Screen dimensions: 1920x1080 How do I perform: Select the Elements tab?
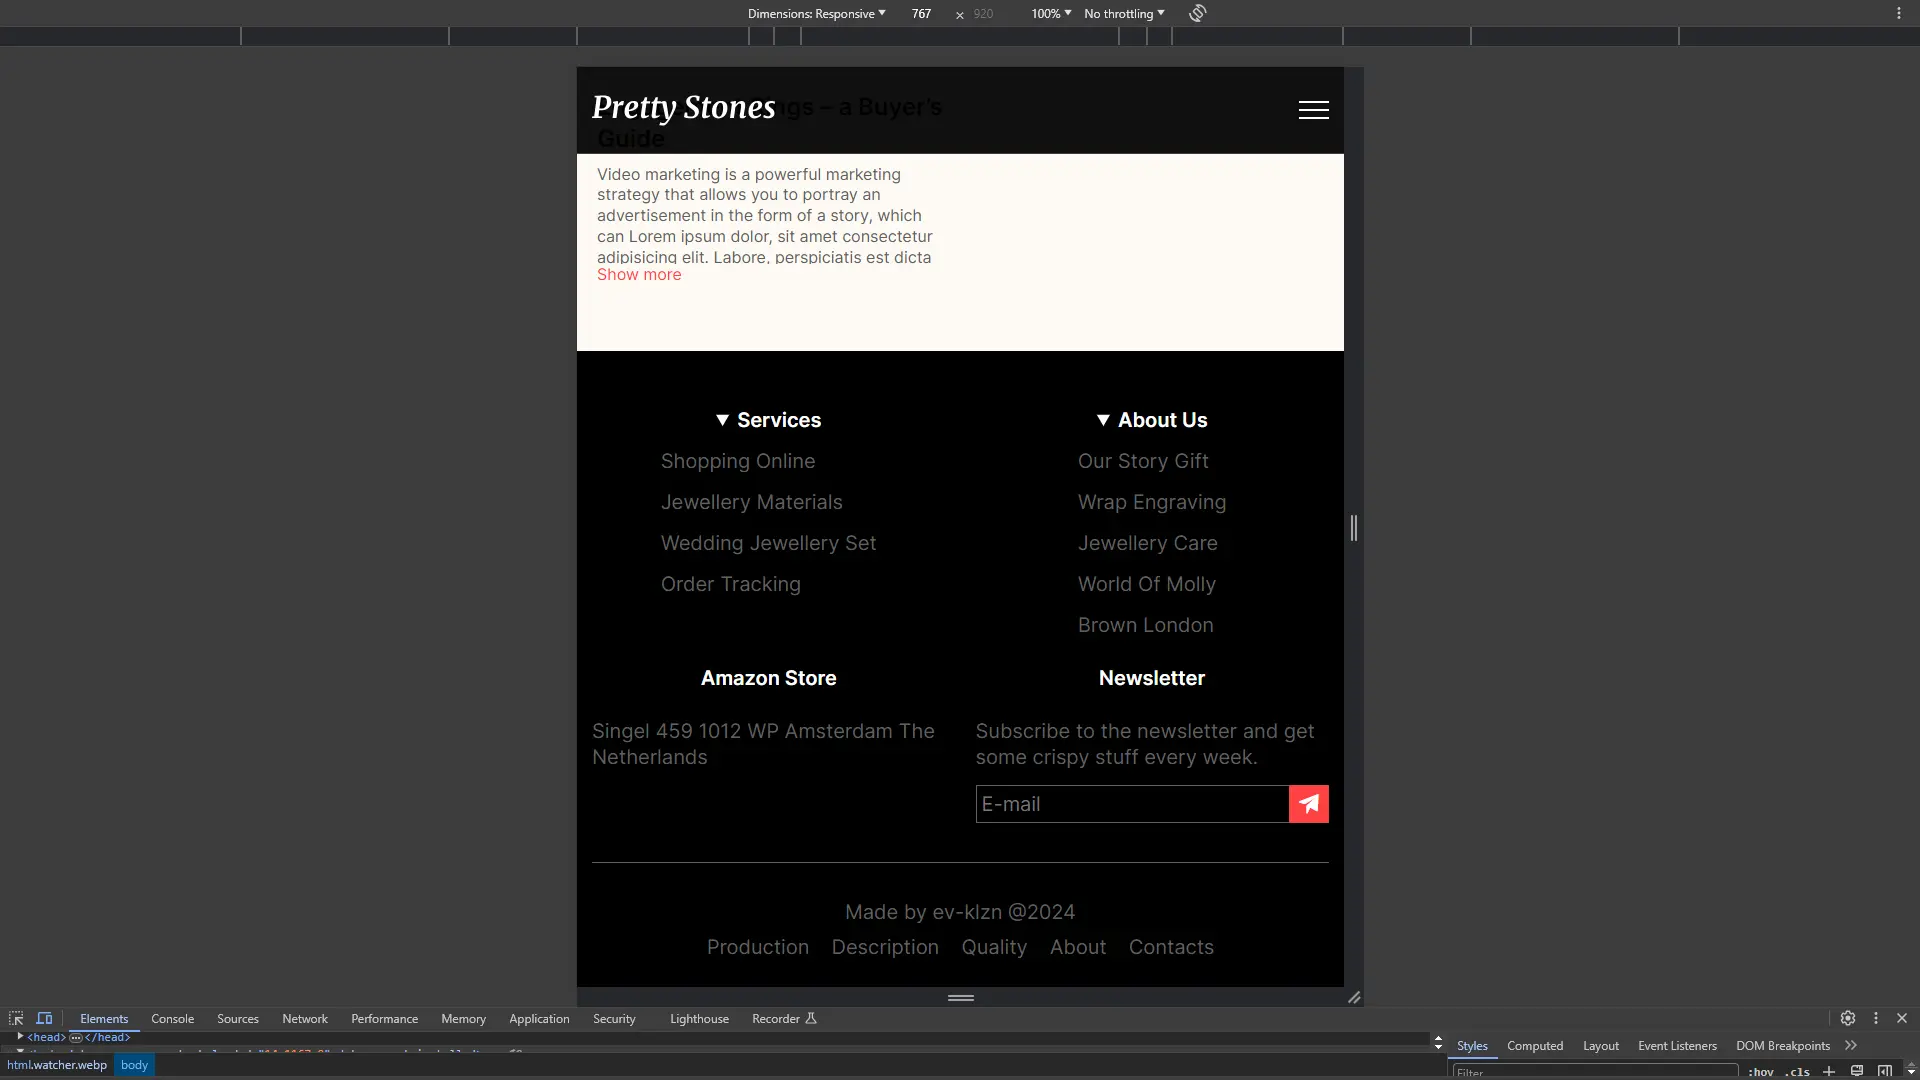pos(104,1018)
